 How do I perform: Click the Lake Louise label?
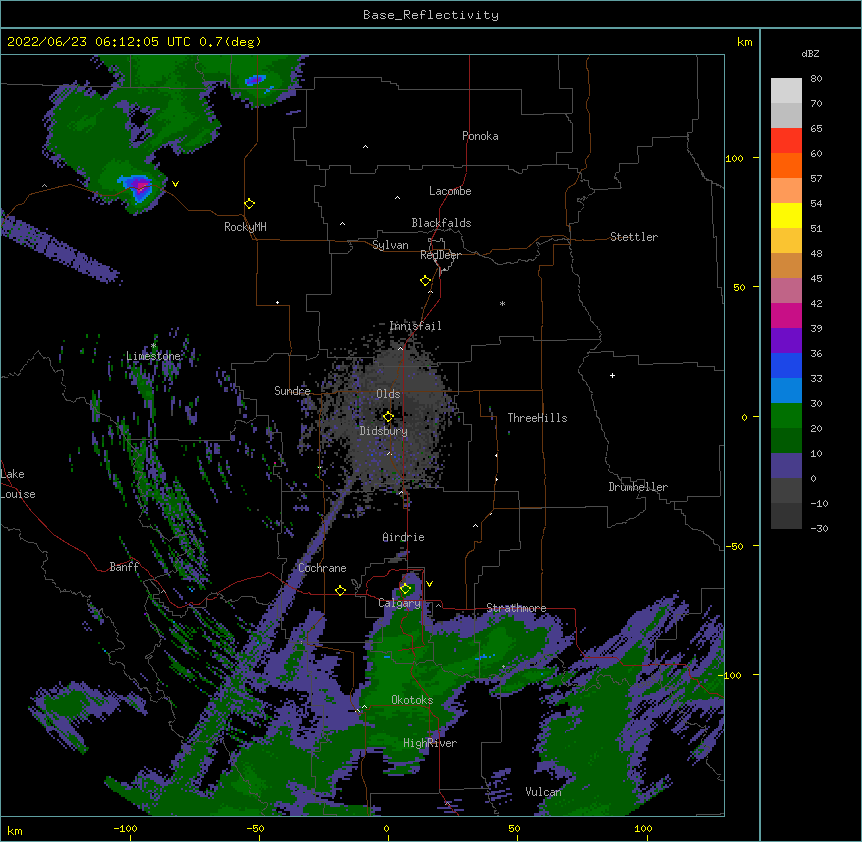pyautogui.click(x=18, y=484)
